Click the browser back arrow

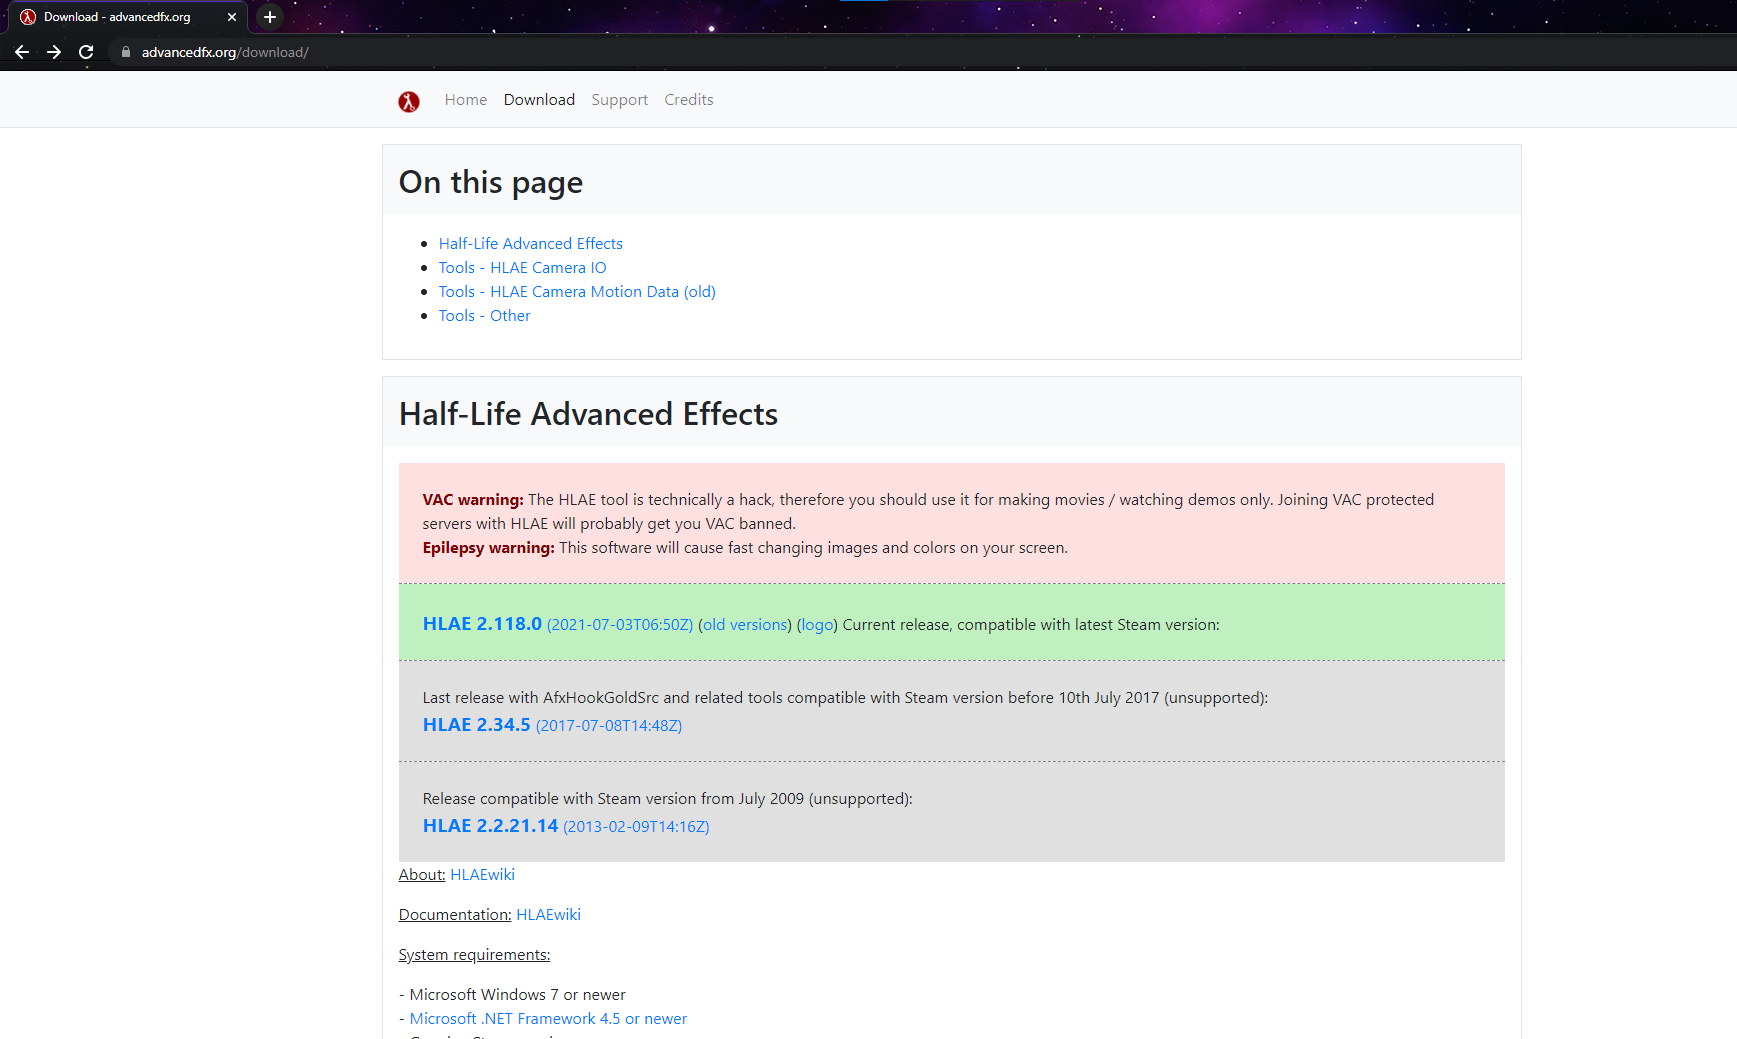[22, 52]
